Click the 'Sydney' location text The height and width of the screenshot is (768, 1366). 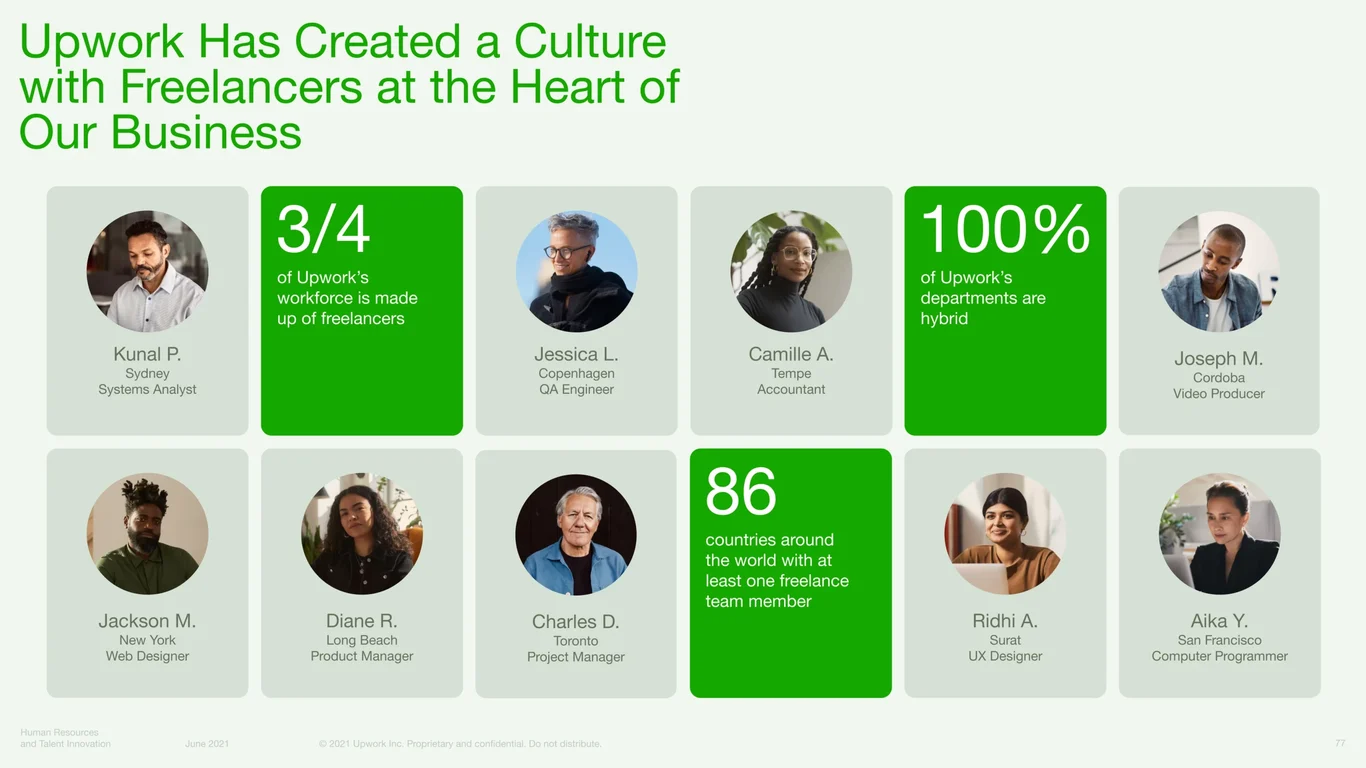[x=147, y=374]
